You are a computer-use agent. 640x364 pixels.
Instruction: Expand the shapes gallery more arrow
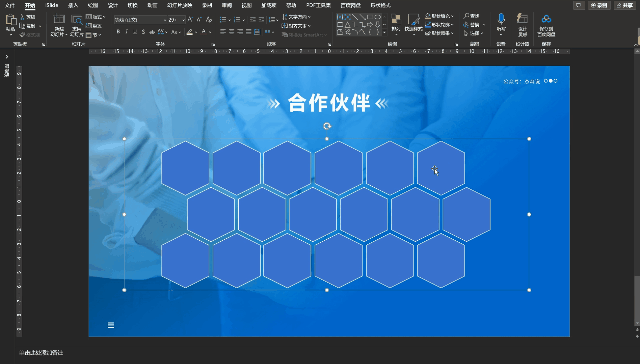coord(384,32)
